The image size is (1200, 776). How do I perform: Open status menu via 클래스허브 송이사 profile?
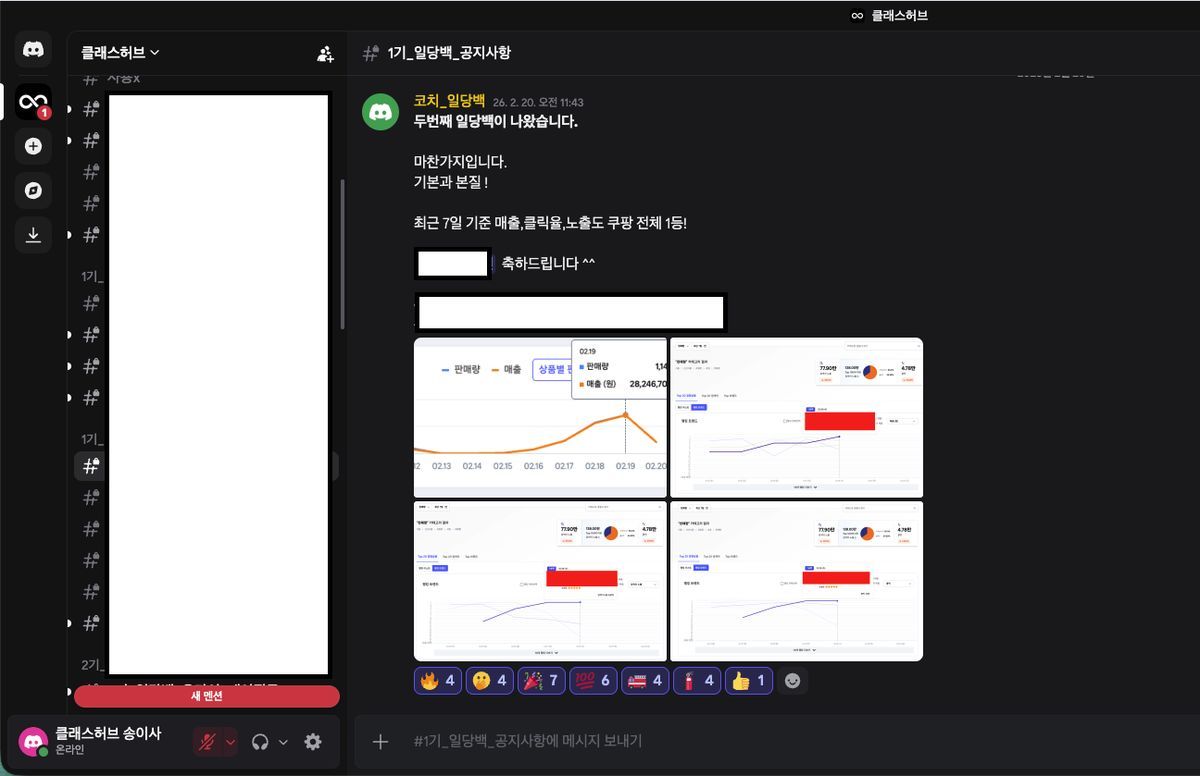[x=33, y=740]
